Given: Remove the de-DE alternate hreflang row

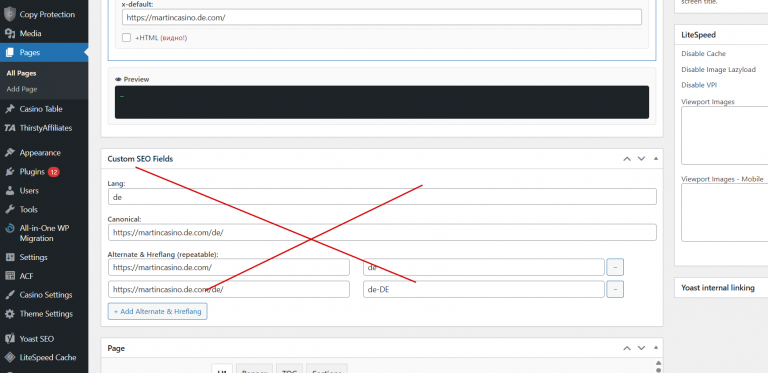Looking at the screenshot, I should [x=615, y=289].
